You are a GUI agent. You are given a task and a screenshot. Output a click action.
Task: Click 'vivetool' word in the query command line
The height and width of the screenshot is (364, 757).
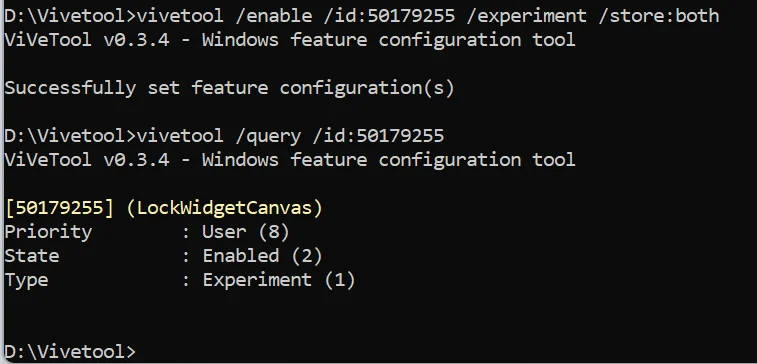180,136
